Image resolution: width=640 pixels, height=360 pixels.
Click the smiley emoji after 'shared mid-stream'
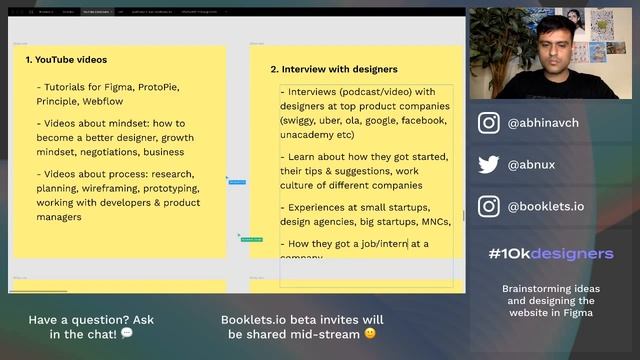pyautogui.click(x=370, y=333)
